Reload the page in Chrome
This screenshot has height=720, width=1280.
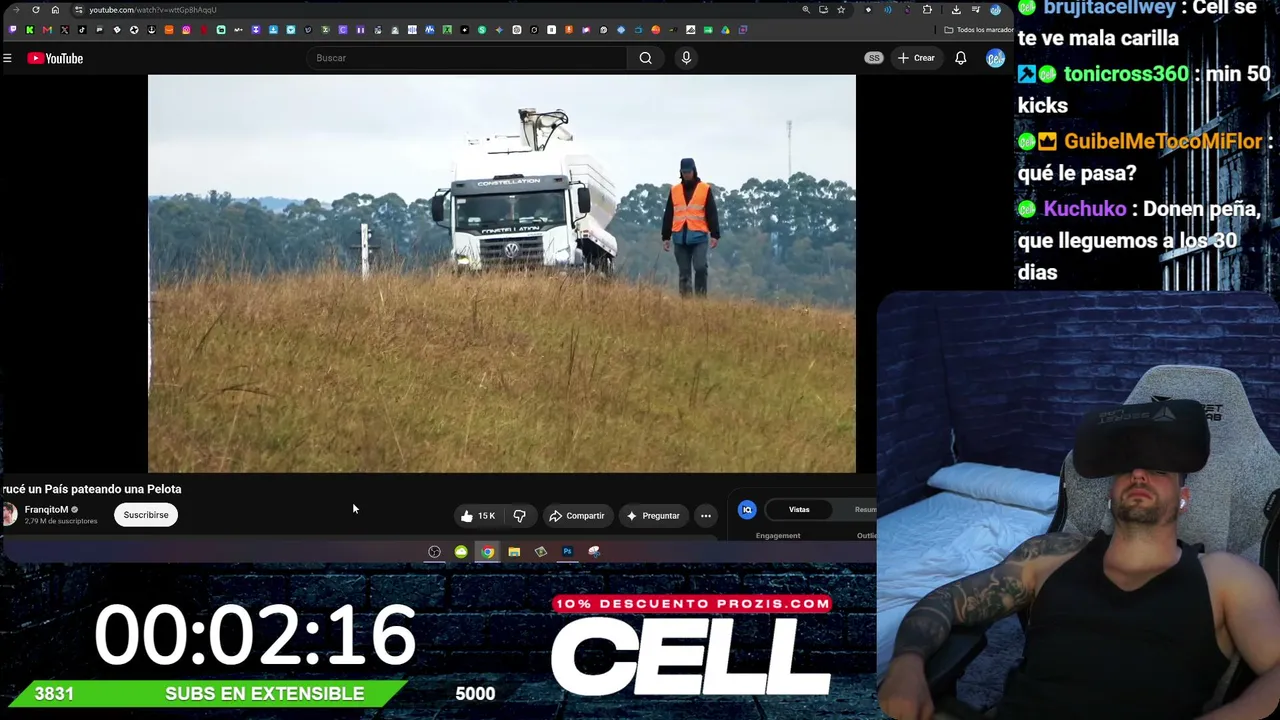[36, 10]
